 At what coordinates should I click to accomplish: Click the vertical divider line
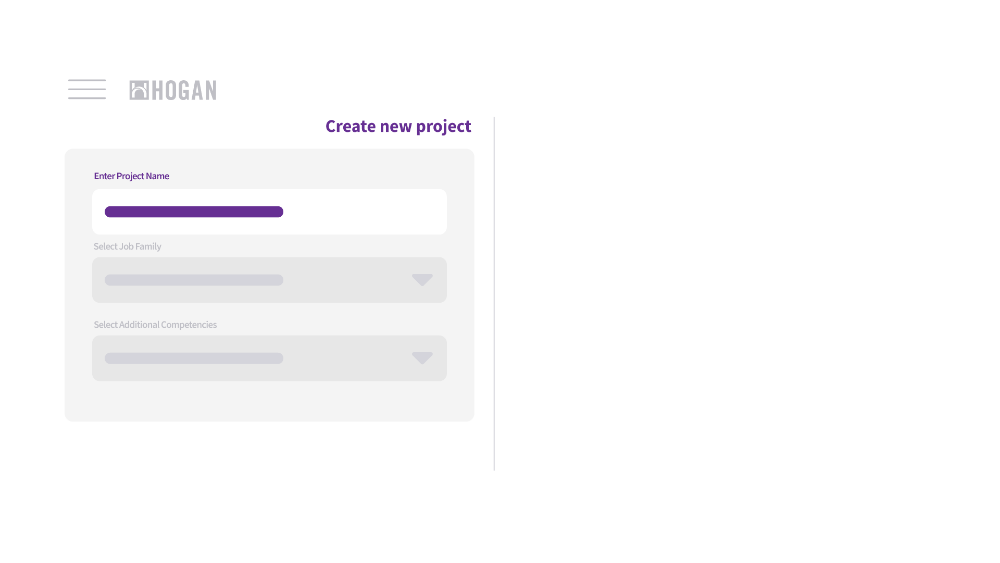click(x=494, y=293)
